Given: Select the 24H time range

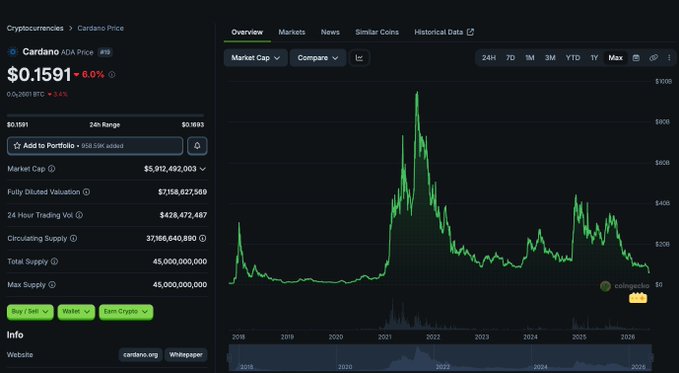Looking at the screenshot, I should pos(489,58).
